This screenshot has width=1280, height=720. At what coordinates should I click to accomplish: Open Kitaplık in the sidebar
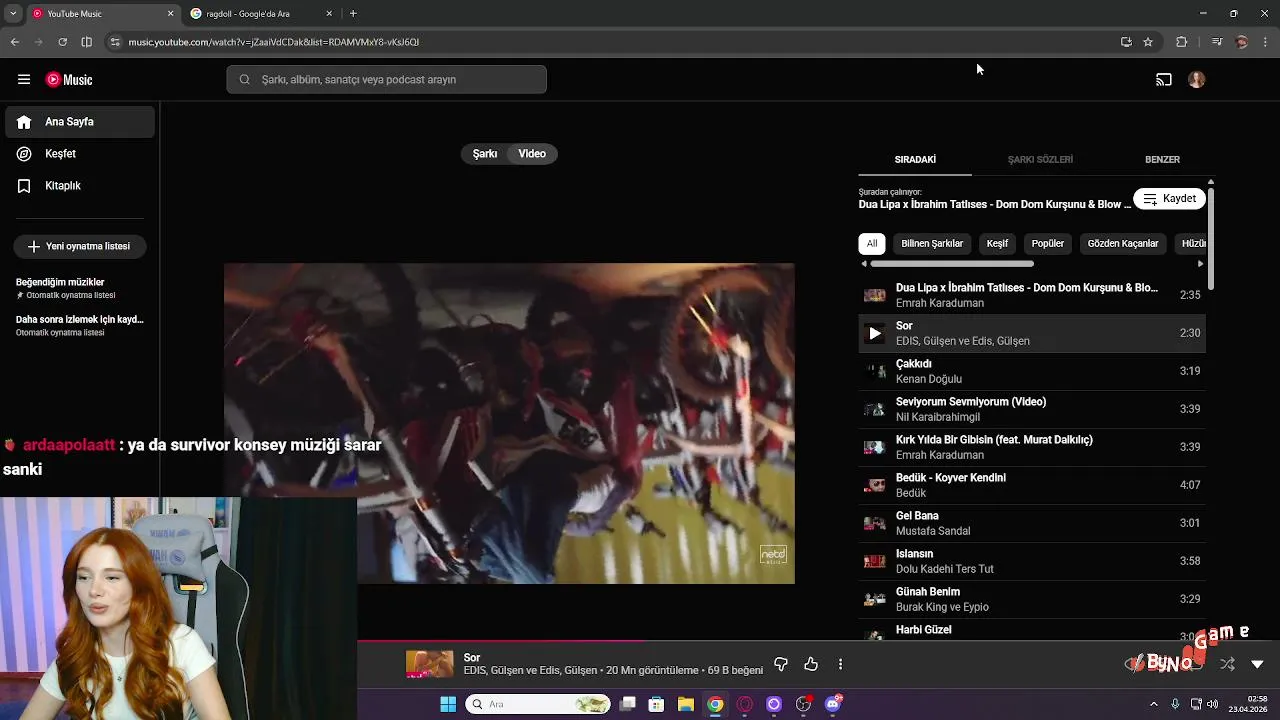coord(80,186)
